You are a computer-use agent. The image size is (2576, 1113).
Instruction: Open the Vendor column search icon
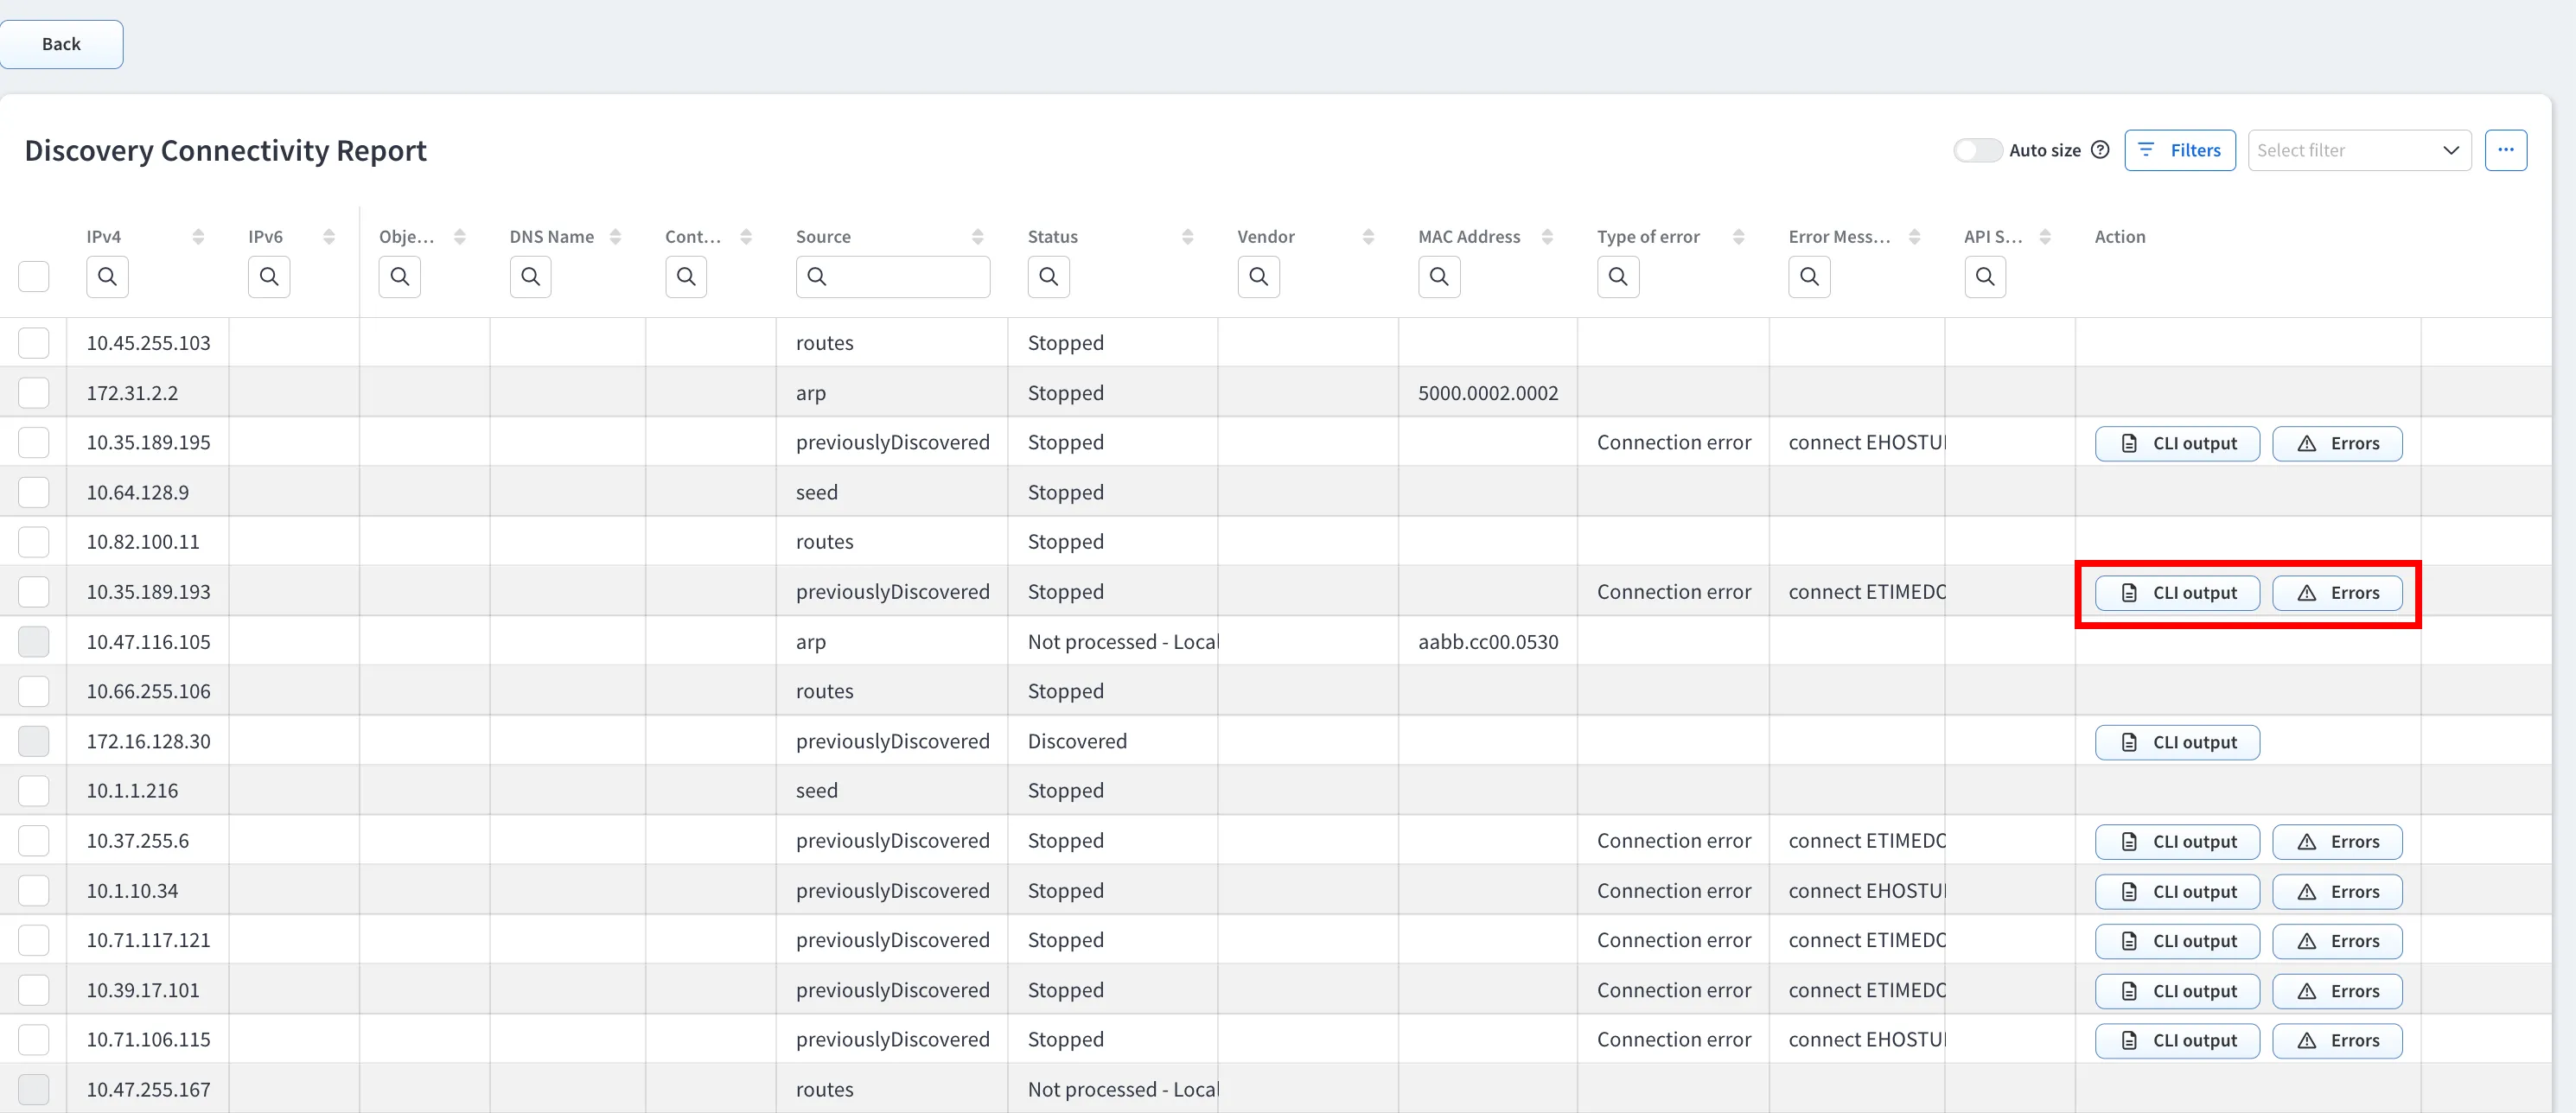tap(1258, 276)
